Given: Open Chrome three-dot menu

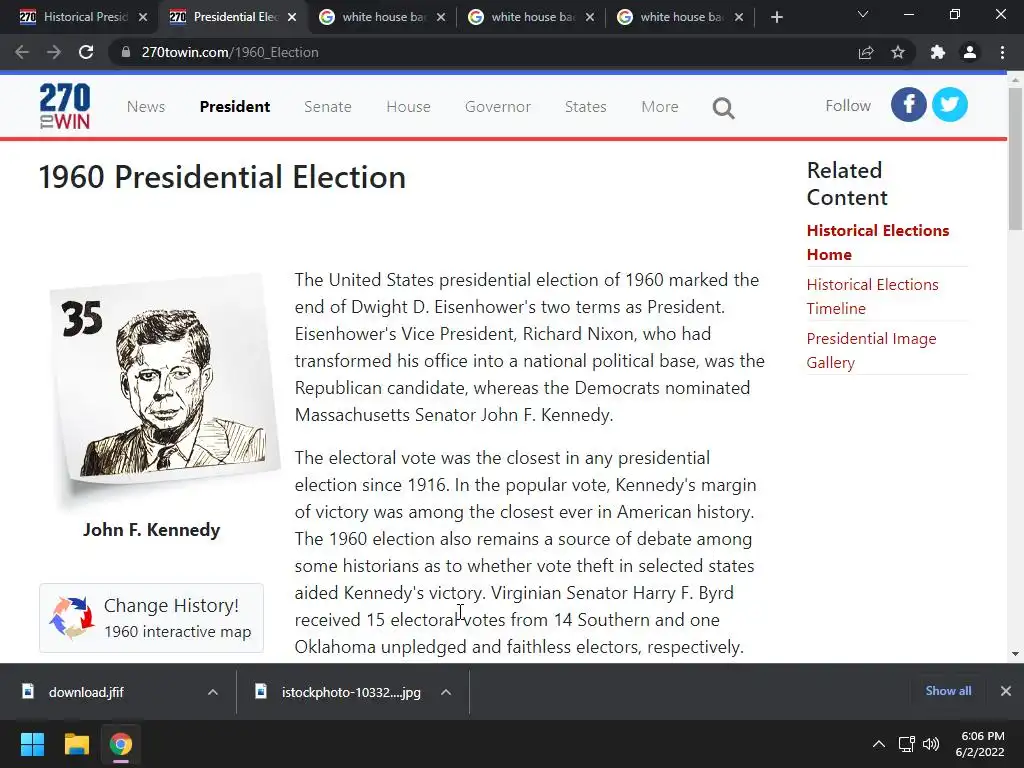Looking at the screenshot, I should coord(1002,52).
